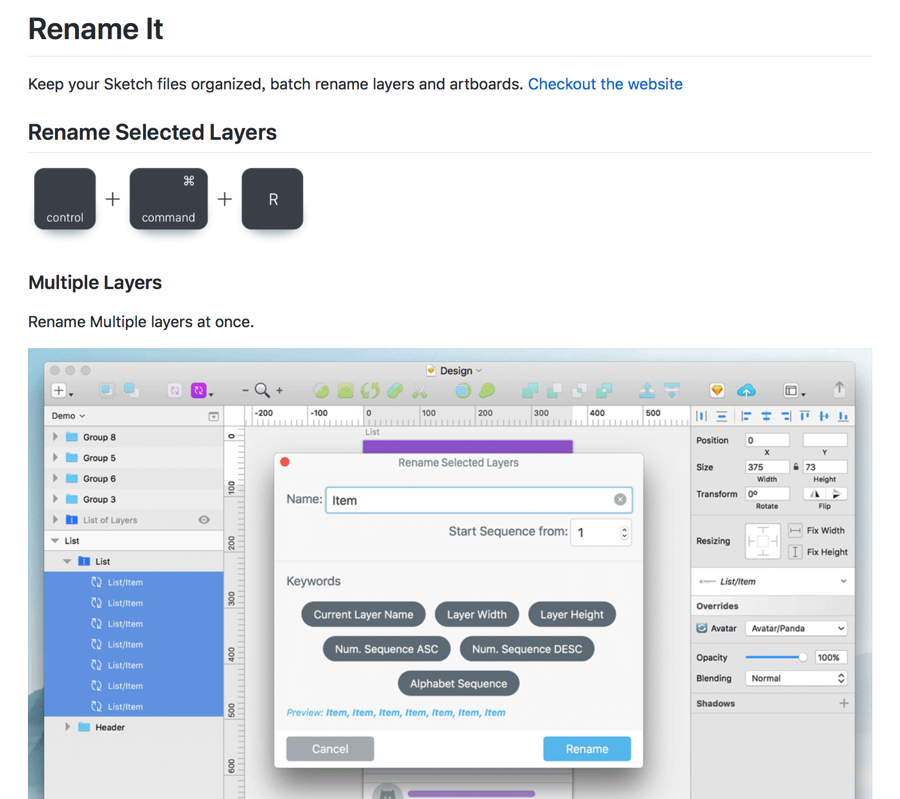Open the Insert plus menu in toolbar

pyautogui.click(x=62, y=391)
